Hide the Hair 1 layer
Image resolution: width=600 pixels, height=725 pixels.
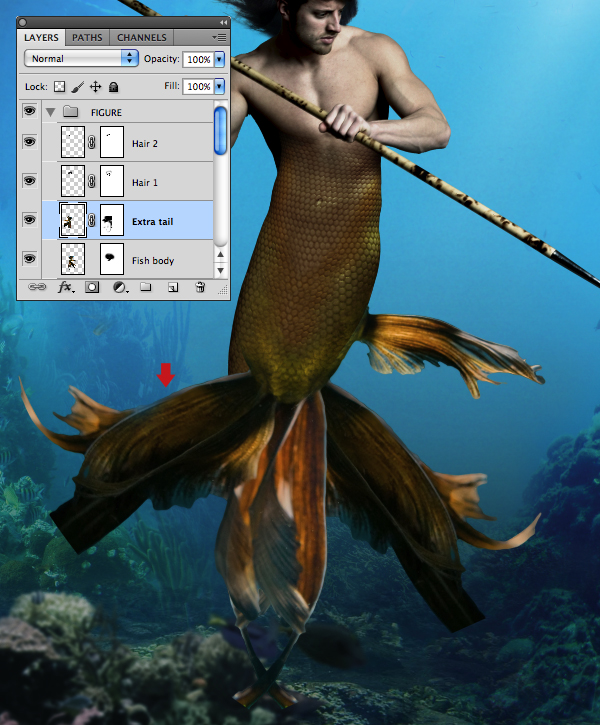pos(30,181)
